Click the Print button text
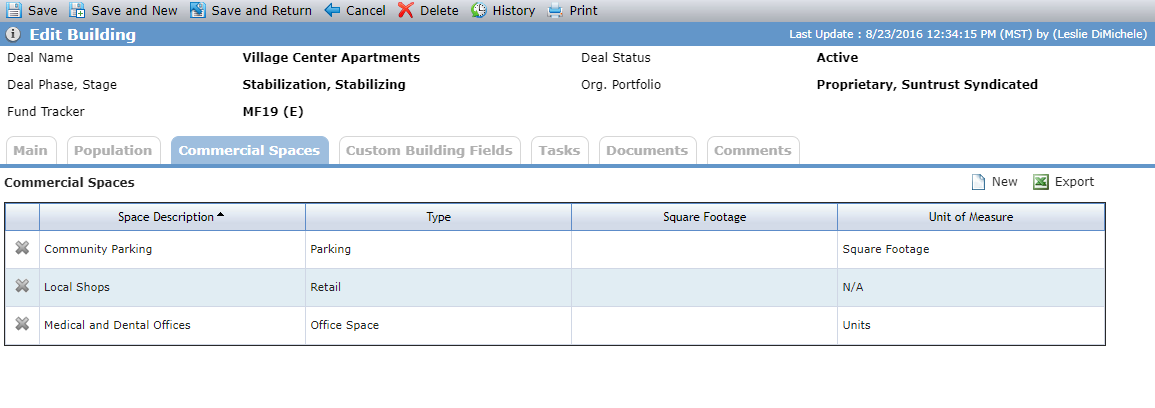The width and height of the screenshot is (1155, 408). (583, 10)
